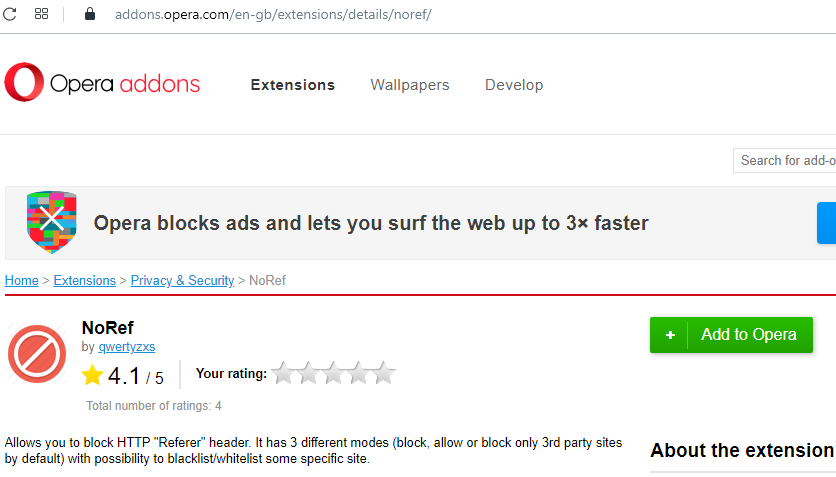The width and height of the screenshot is (836, 477).
Task: Click the address bar URL
Action: [x=272, y=15]
